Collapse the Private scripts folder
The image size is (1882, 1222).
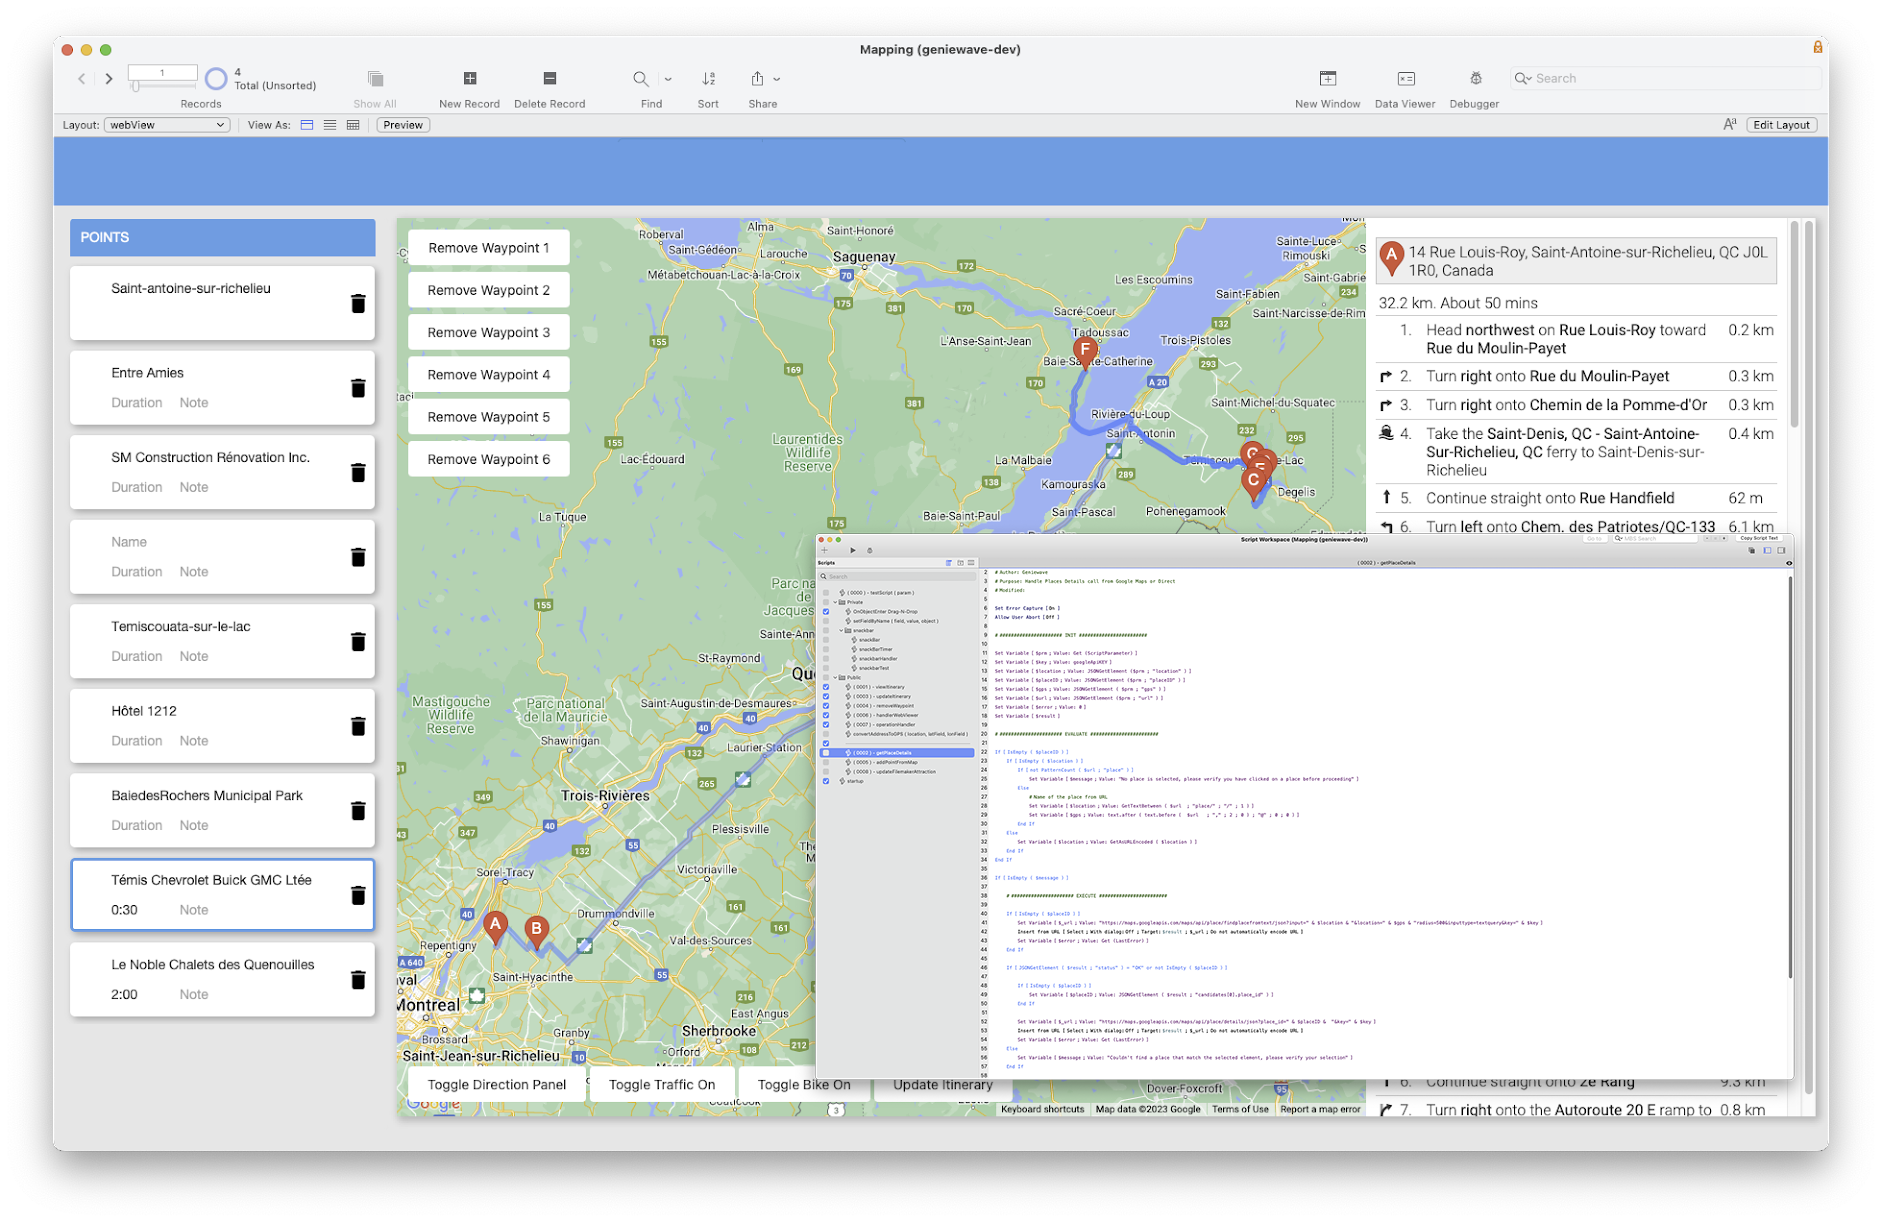[x=836, y=602]
